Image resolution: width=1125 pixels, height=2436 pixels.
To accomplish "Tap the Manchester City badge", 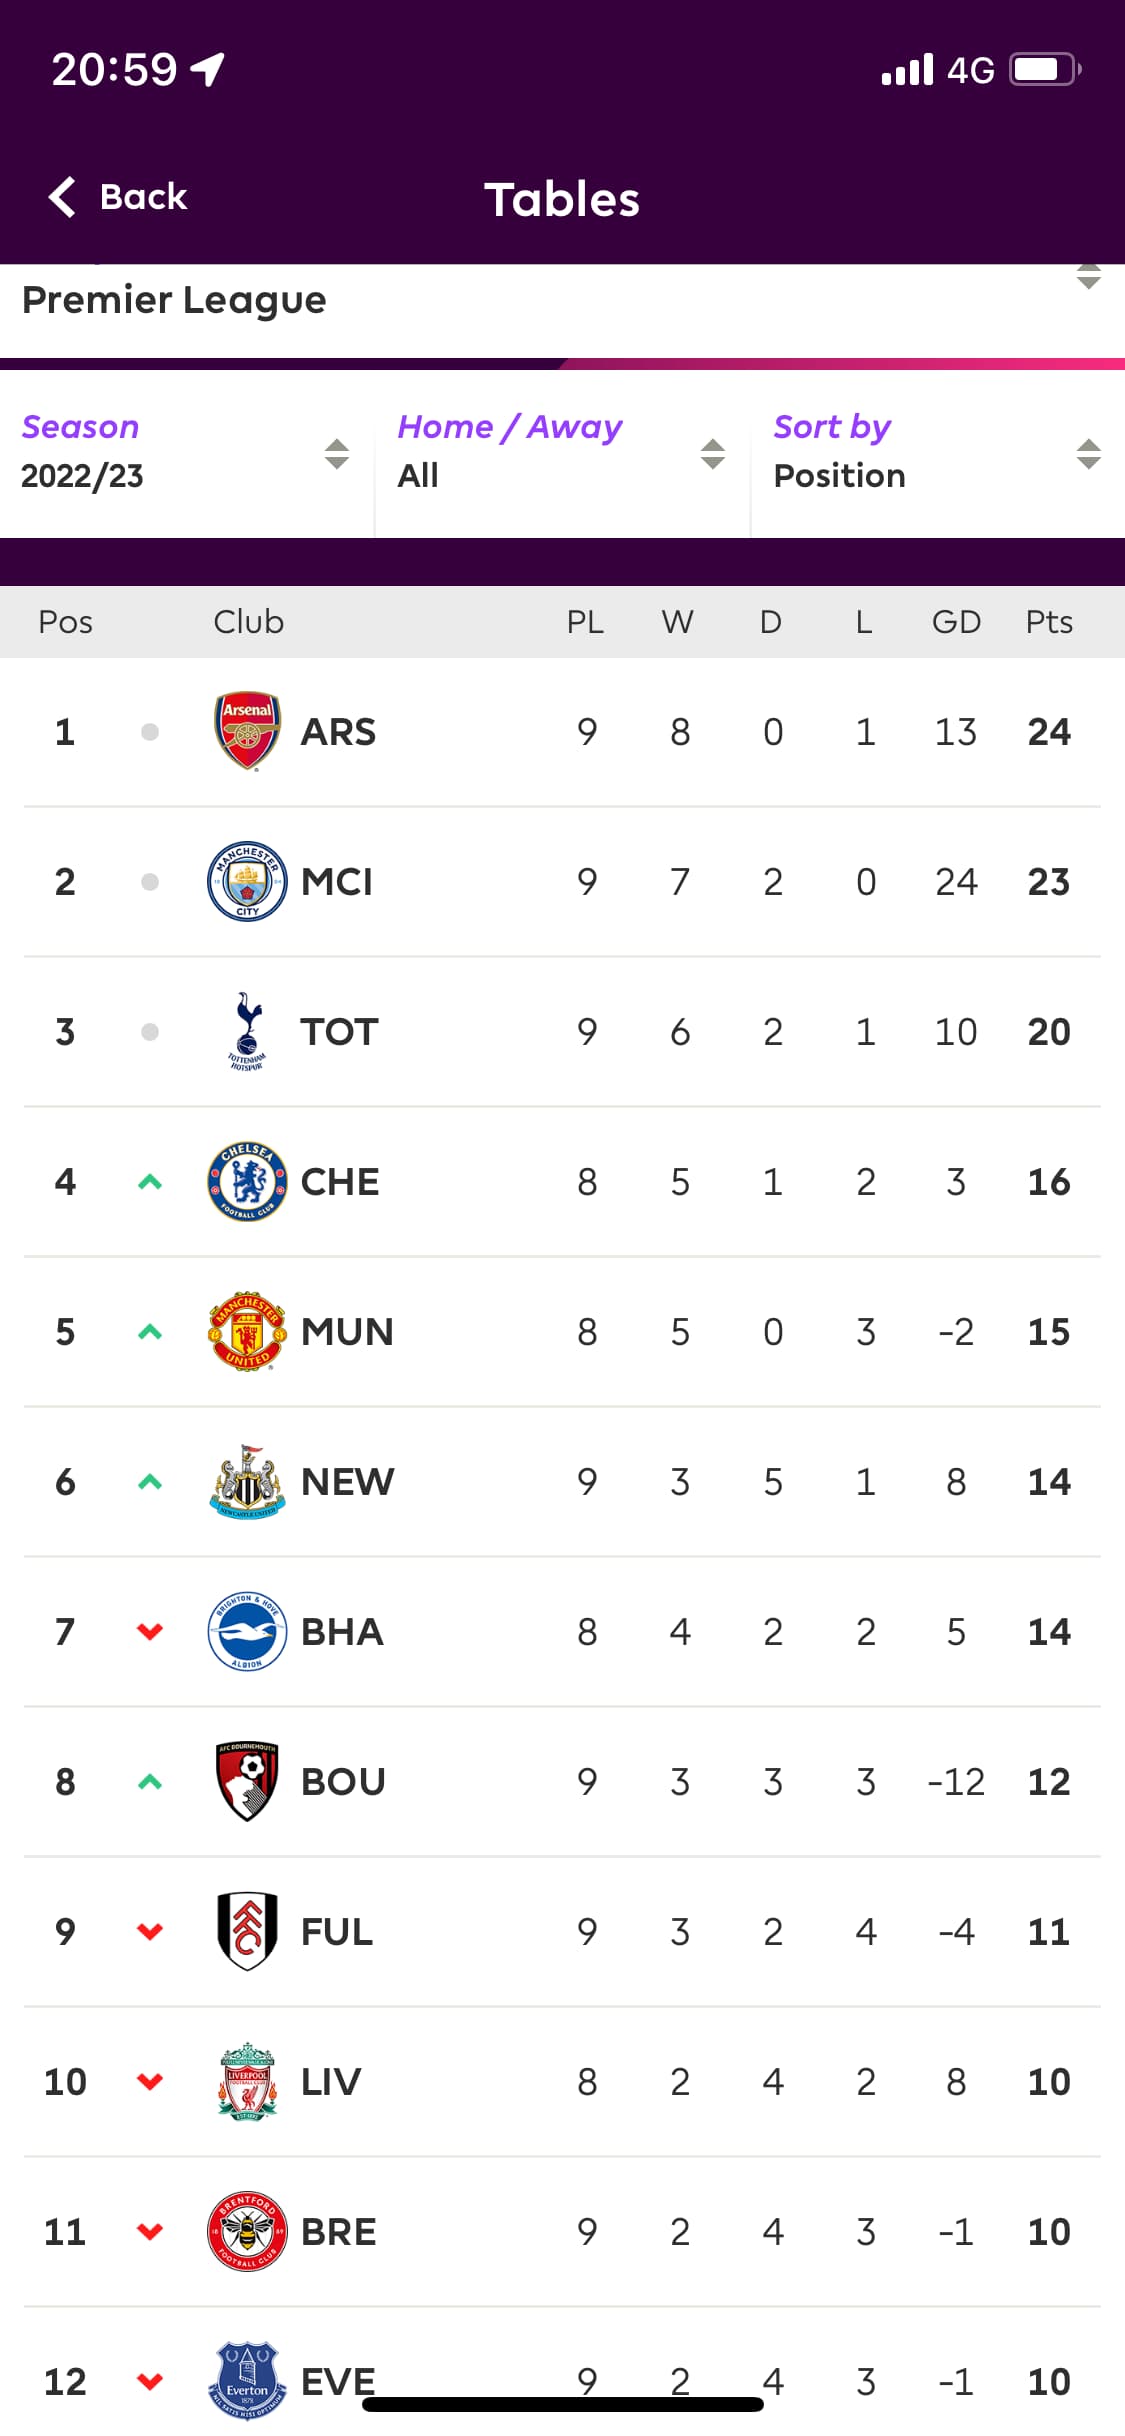I will coord(247,881).
